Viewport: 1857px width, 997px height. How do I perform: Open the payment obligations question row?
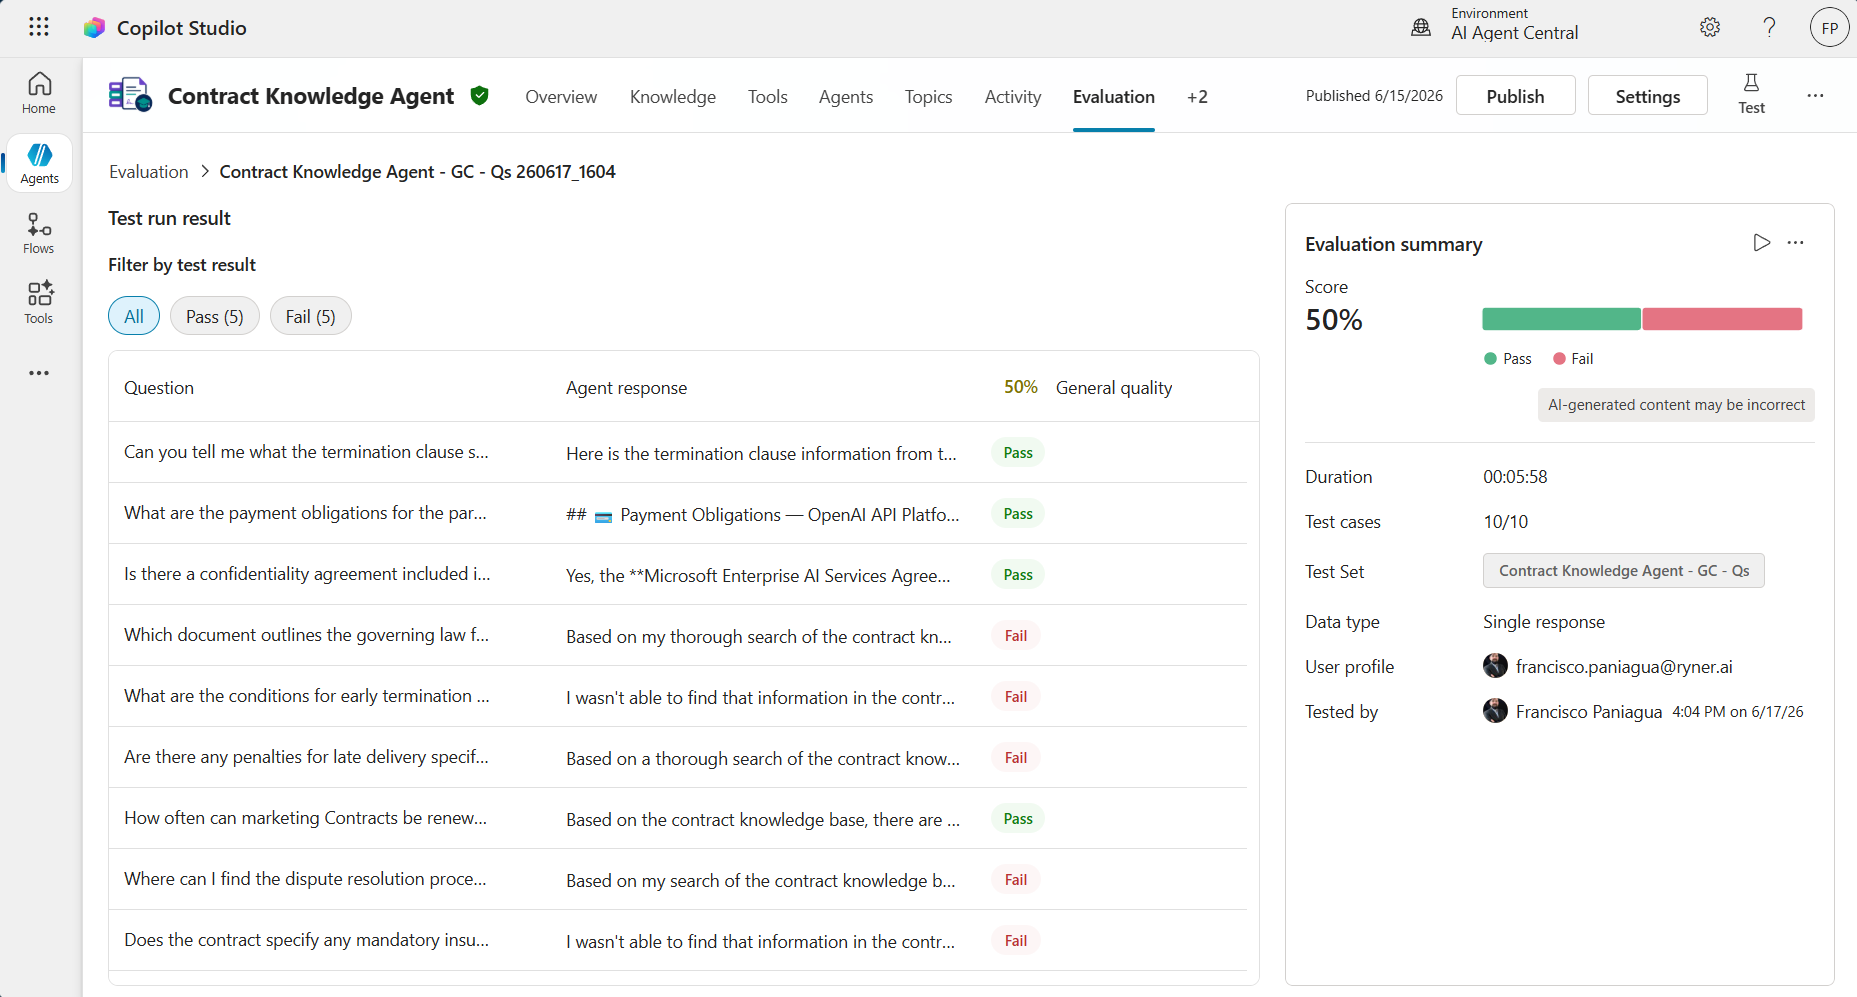point(678,514)
